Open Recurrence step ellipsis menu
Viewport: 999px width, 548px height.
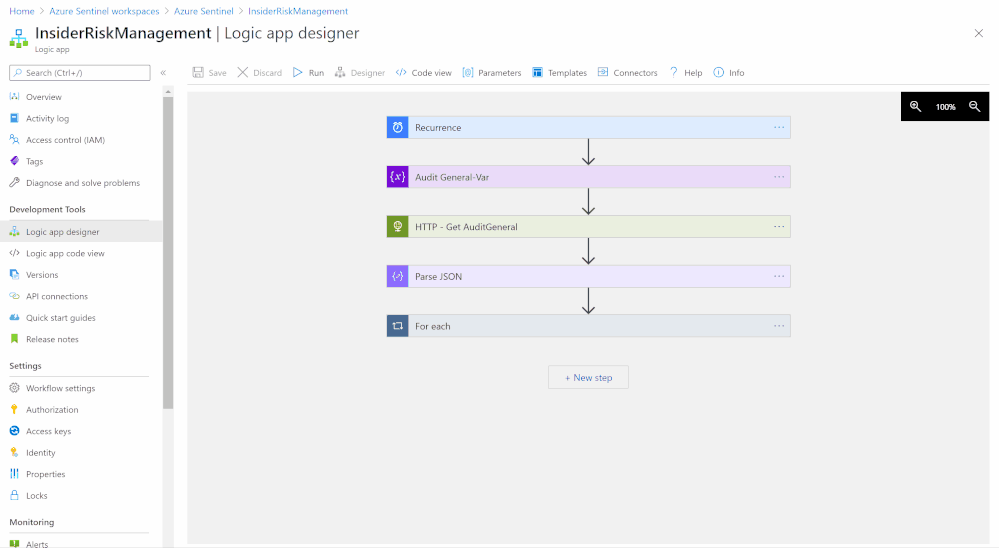779,127
